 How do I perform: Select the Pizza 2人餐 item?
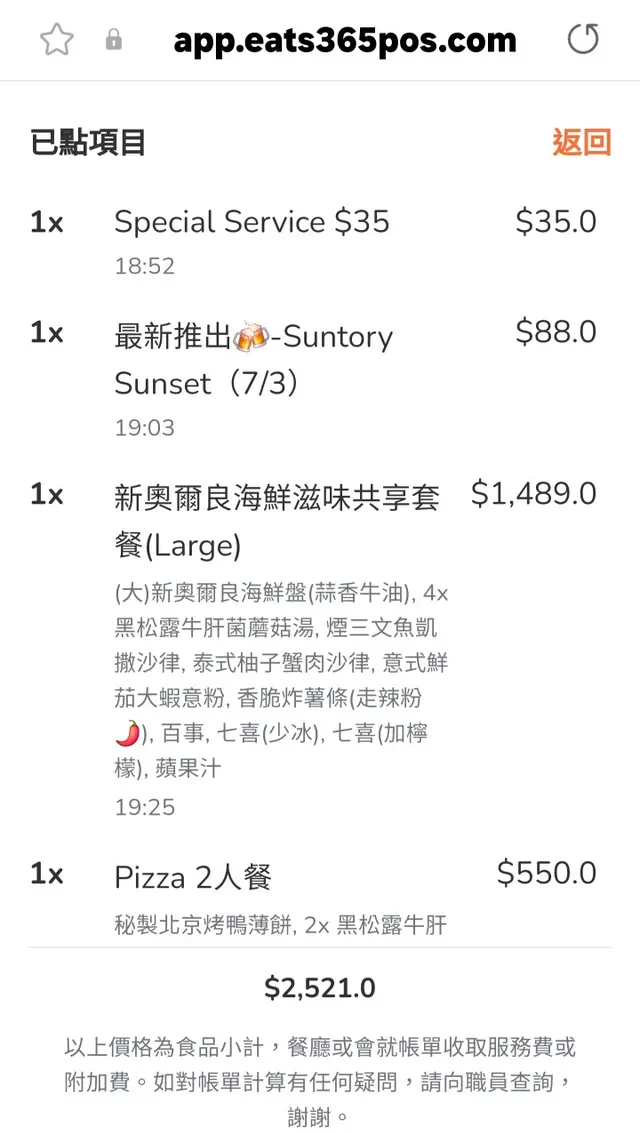193,878
